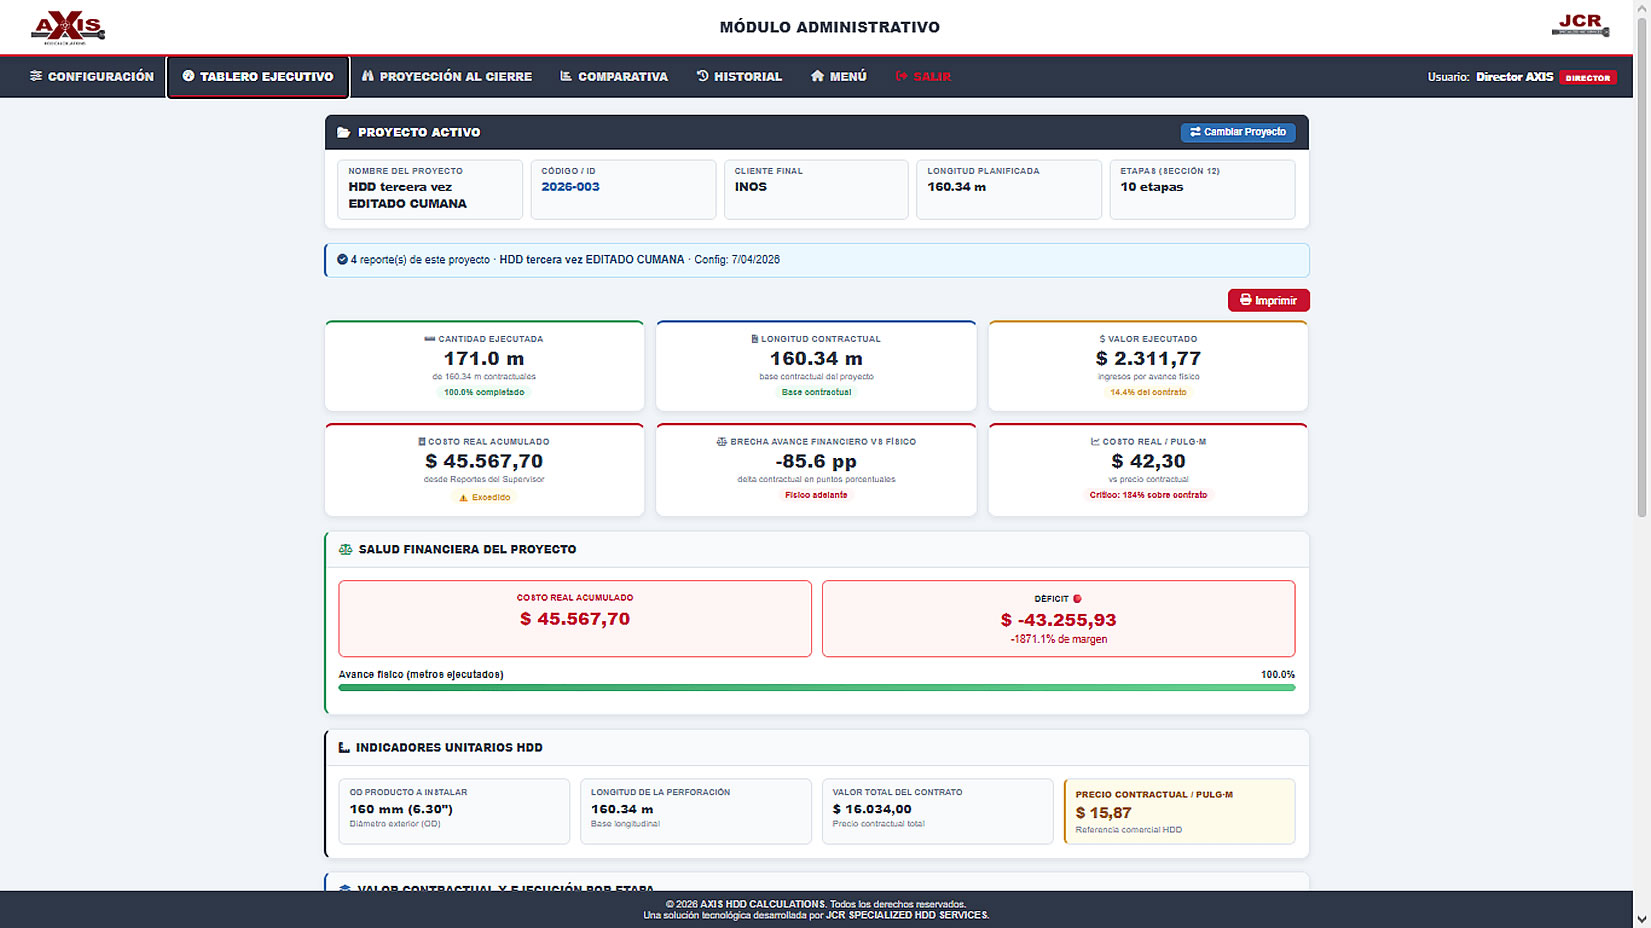Screen dimensions: 1651x928
Task: Log out with Salir
Action: [923, 76]
